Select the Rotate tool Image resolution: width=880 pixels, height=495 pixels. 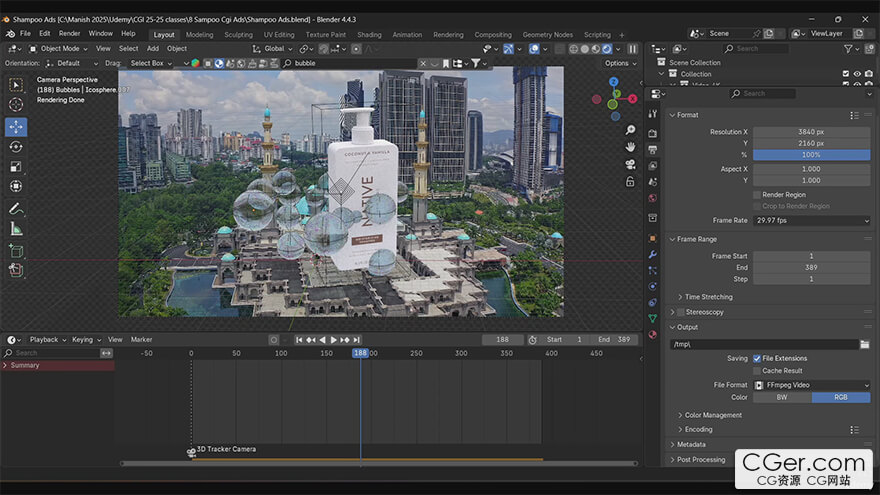(16, 147)
